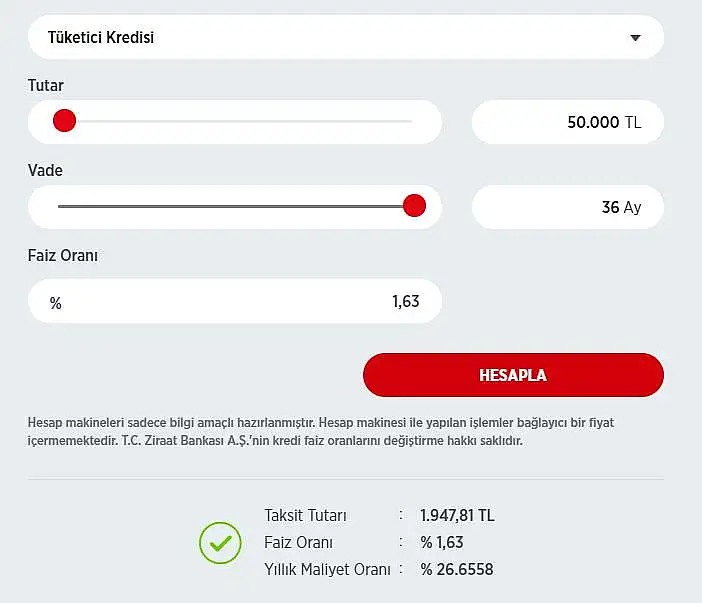Click the Faiz Oranı label above the input
The width and height of the screenshot is (702, 603).
click(63, 256)
